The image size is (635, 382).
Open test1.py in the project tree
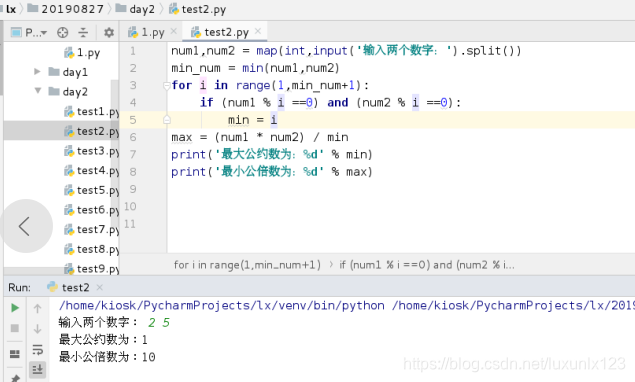pyautogui.click(x=92, y=111)
